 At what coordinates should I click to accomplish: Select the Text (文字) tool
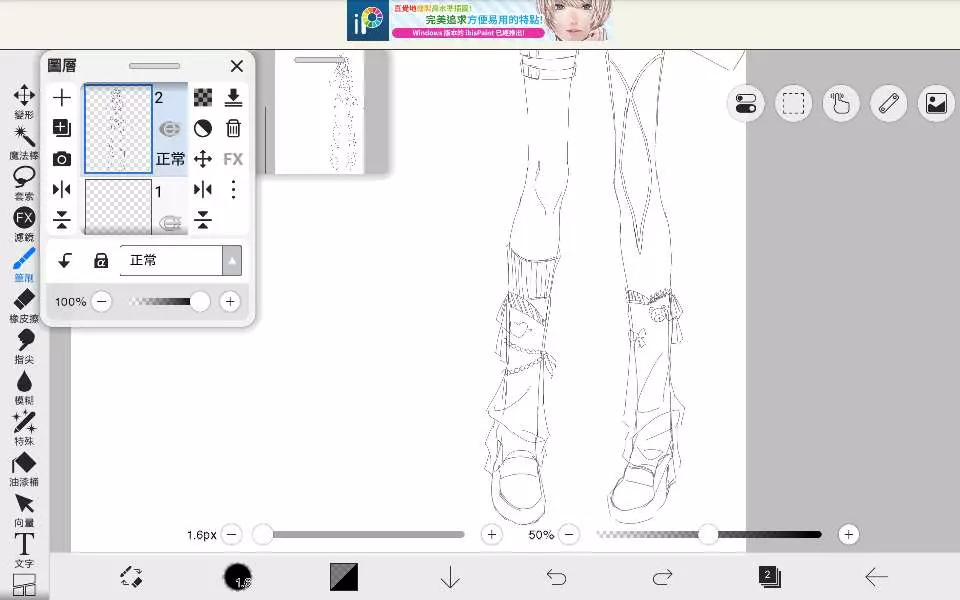coord(24,549)
